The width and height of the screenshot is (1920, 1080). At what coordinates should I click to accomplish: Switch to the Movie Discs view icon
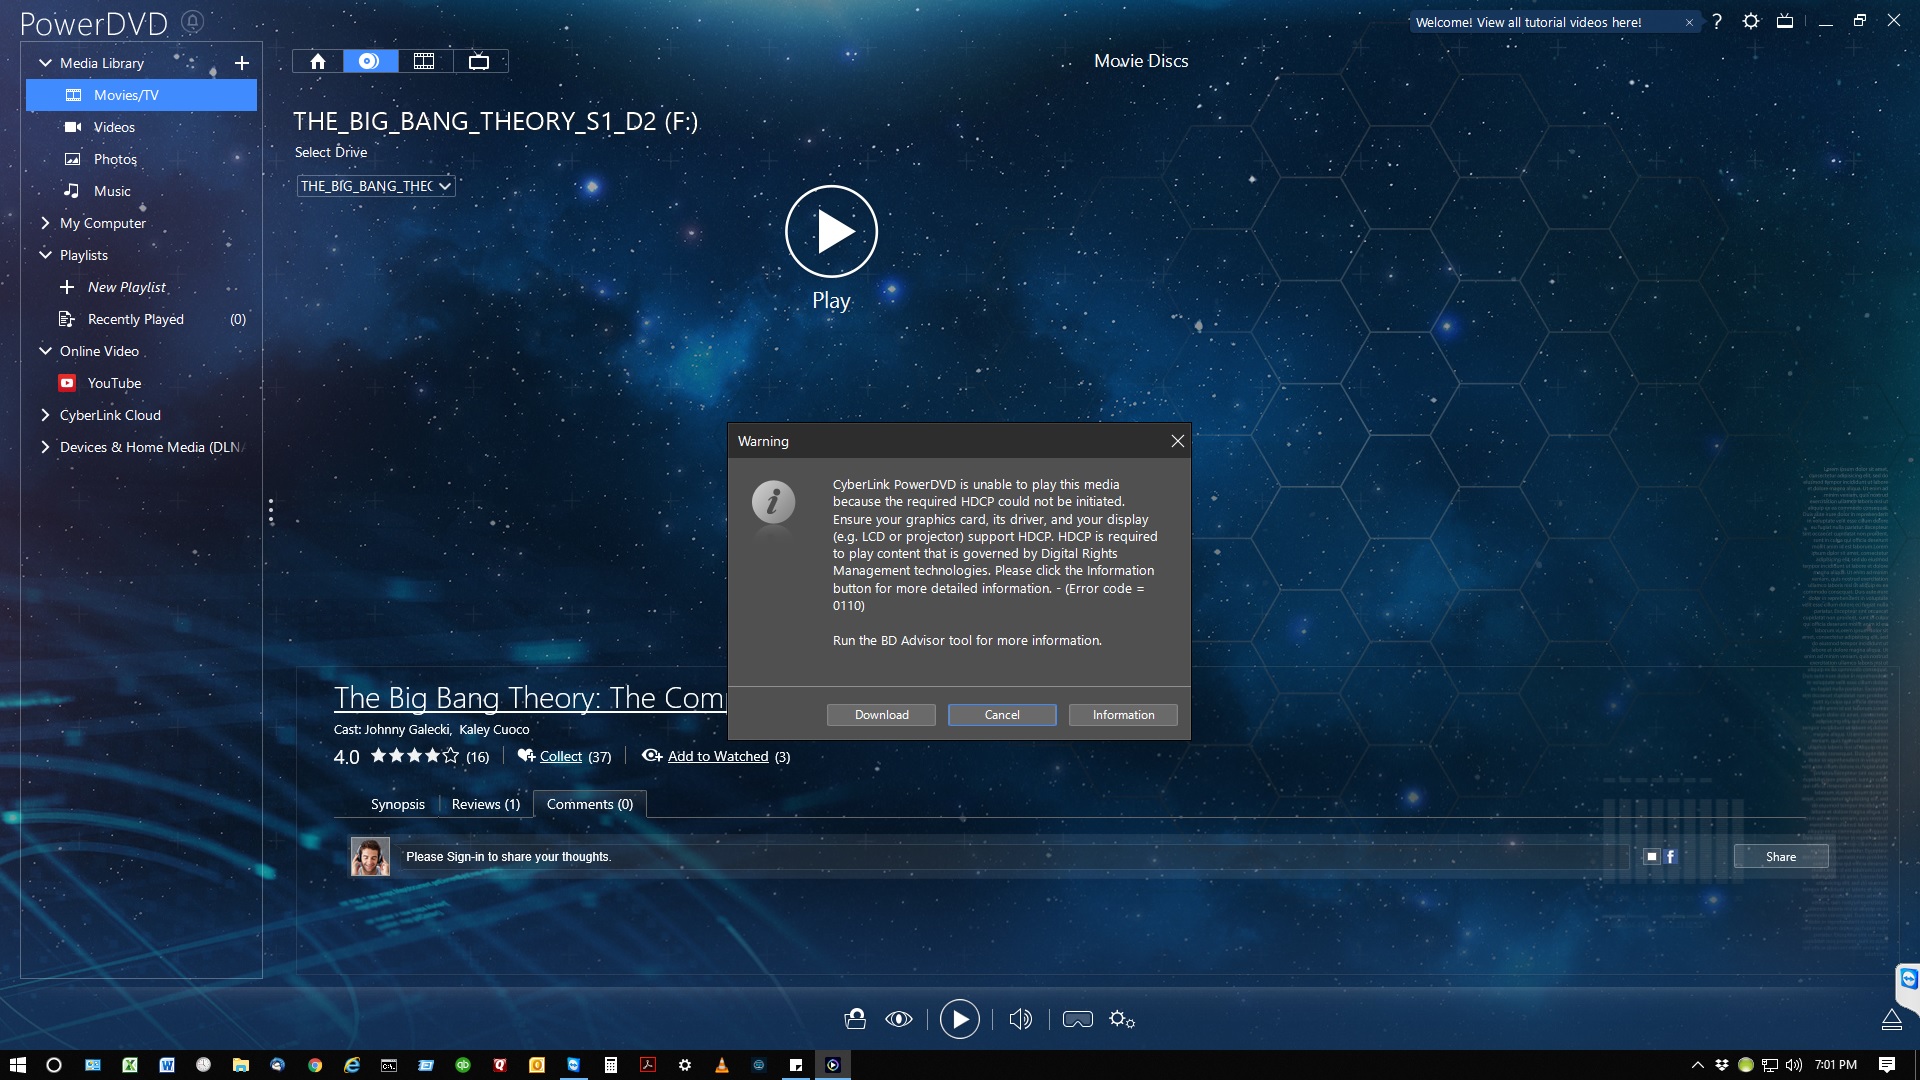pos(370,61)
